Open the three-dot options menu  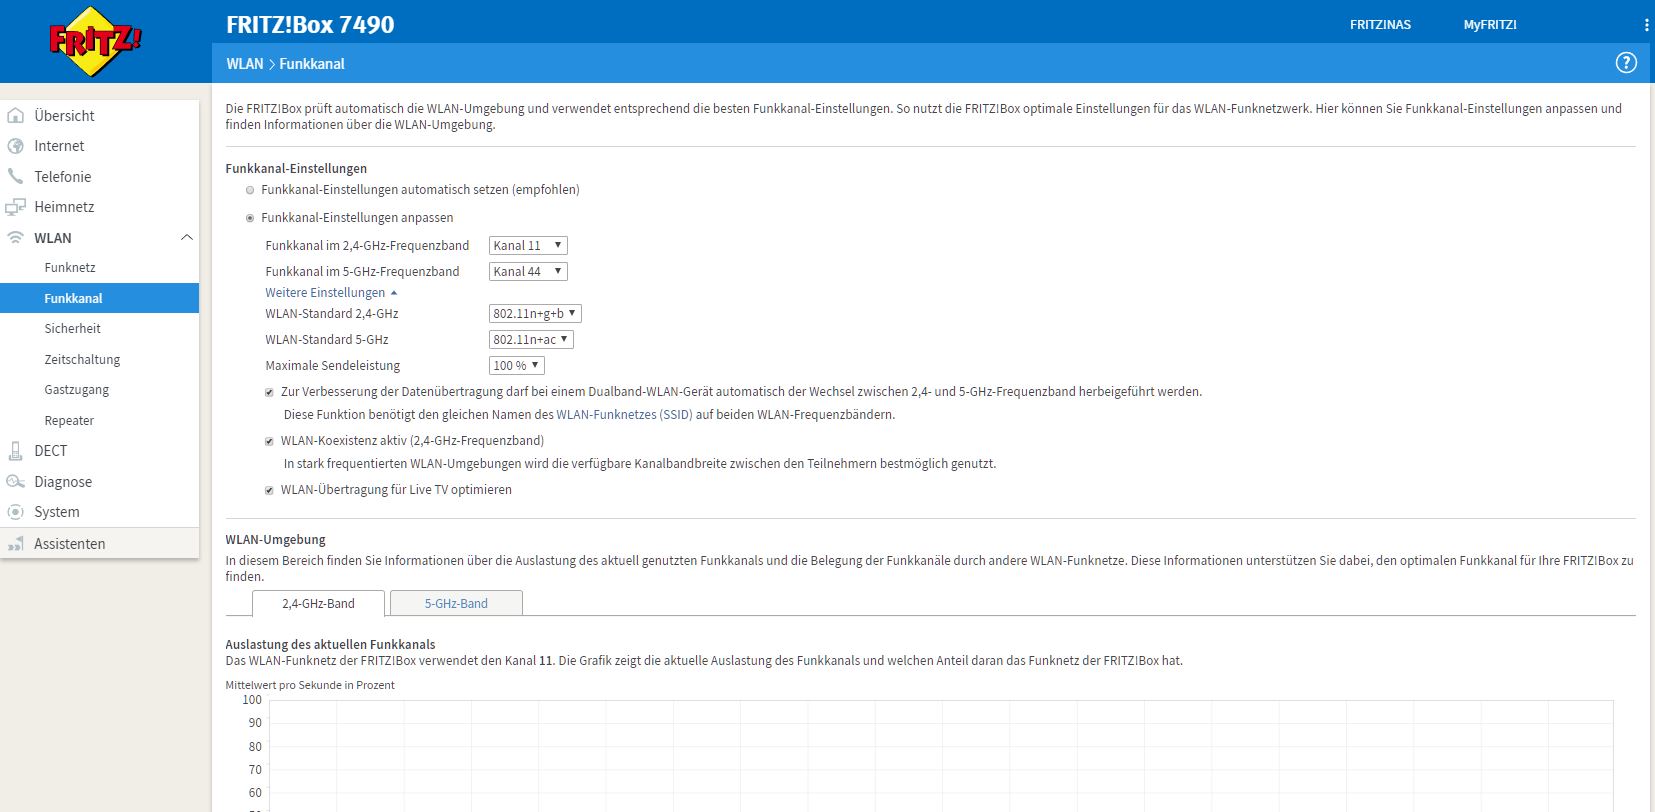tap(1646, 25)
